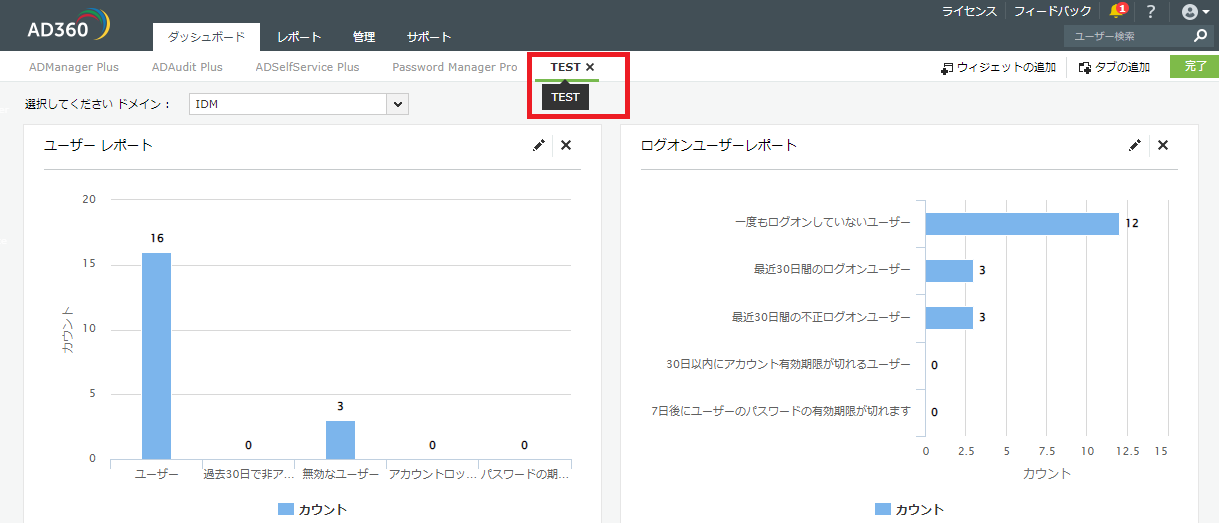Switch to the ADAudit Plus tab
The width and height of the screenshot is (1219, 523).
pos(187,67)
